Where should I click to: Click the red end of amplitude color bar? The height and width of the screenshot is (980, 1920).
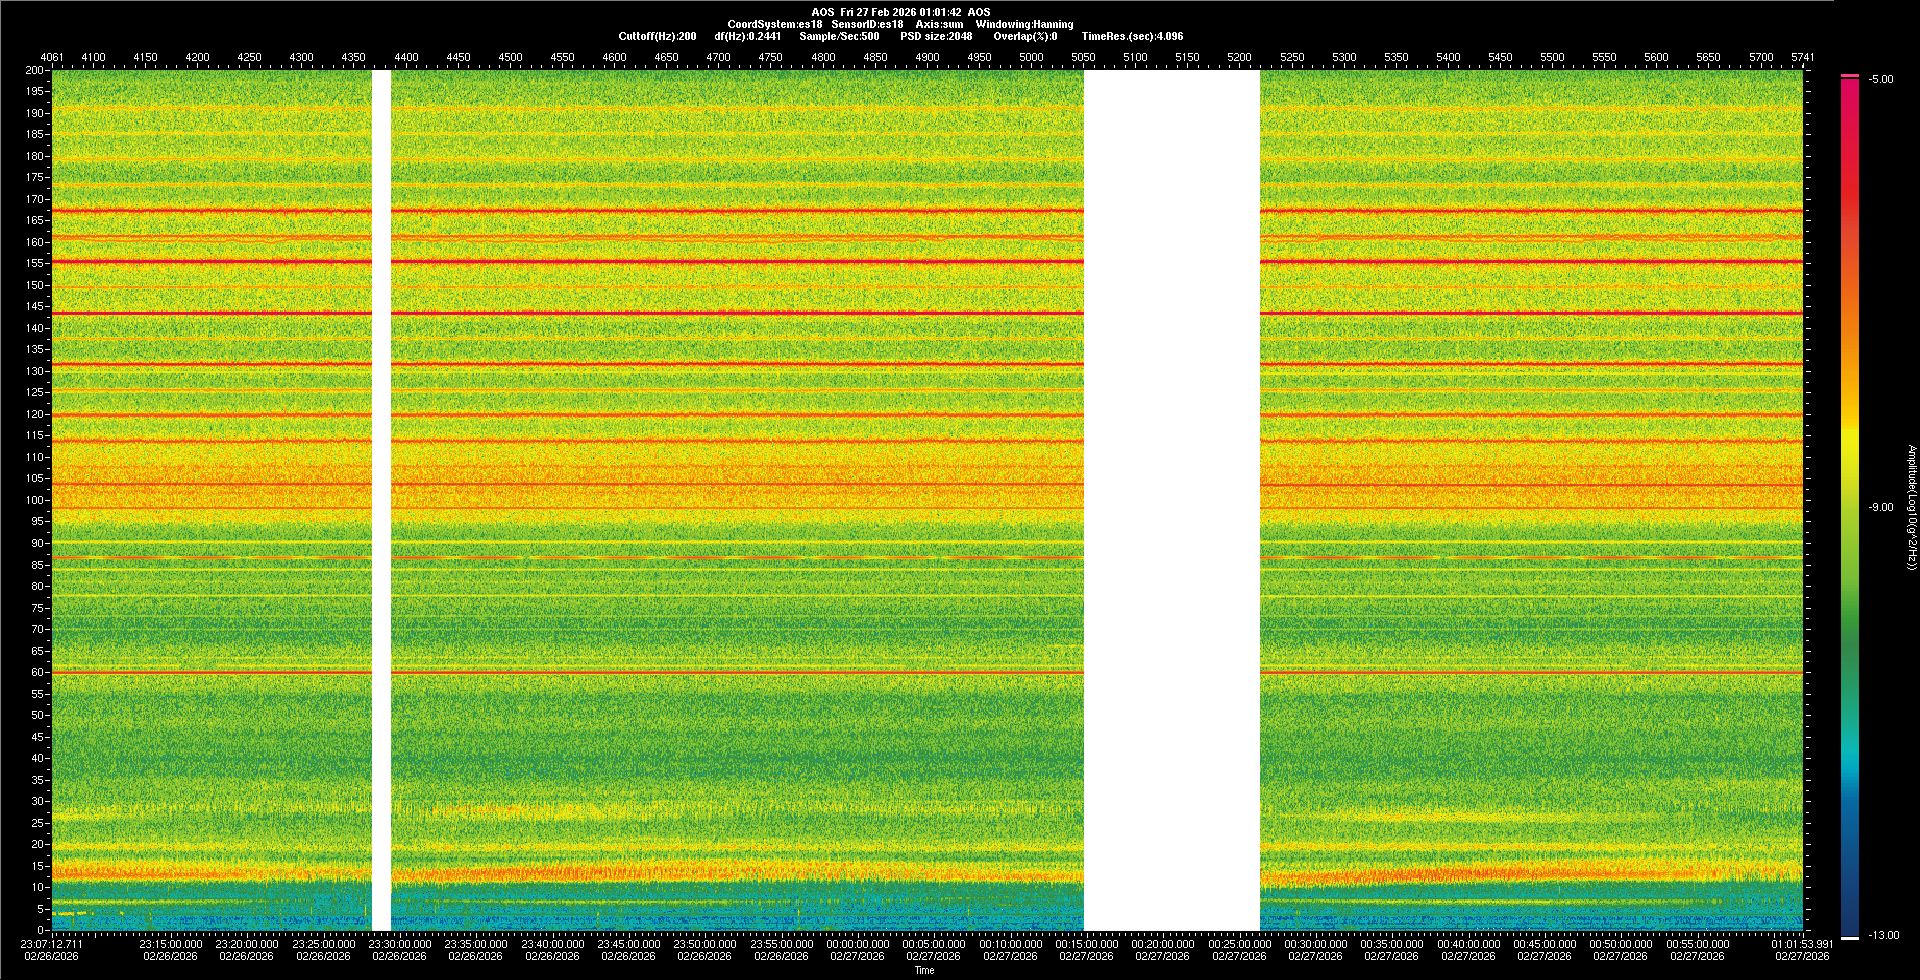(x=1850, y=90)
